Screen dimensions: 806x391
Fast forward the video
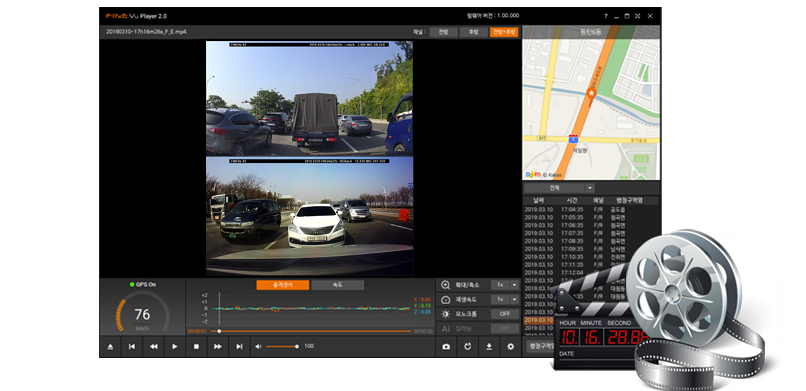pos(217,347)
